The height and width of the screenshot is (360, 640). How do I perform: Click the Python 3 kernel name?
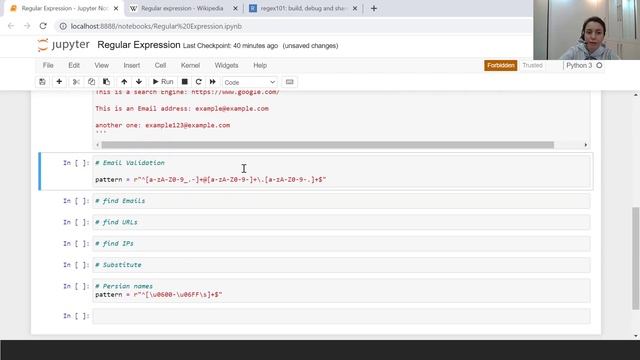579,65
